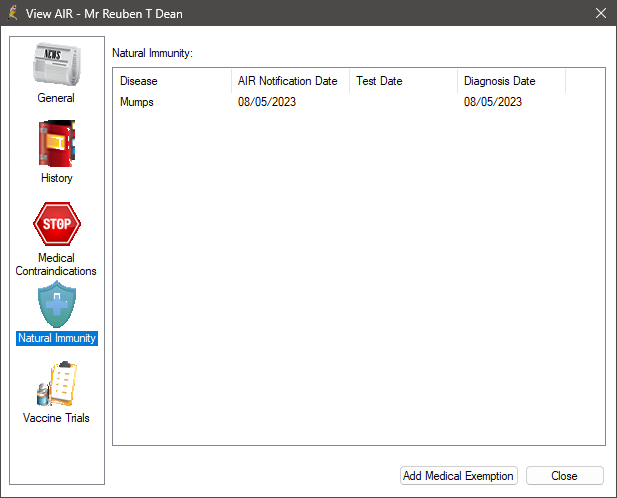Click the Test Date column header
617x498 pixels.
click(x=403, y=81)
